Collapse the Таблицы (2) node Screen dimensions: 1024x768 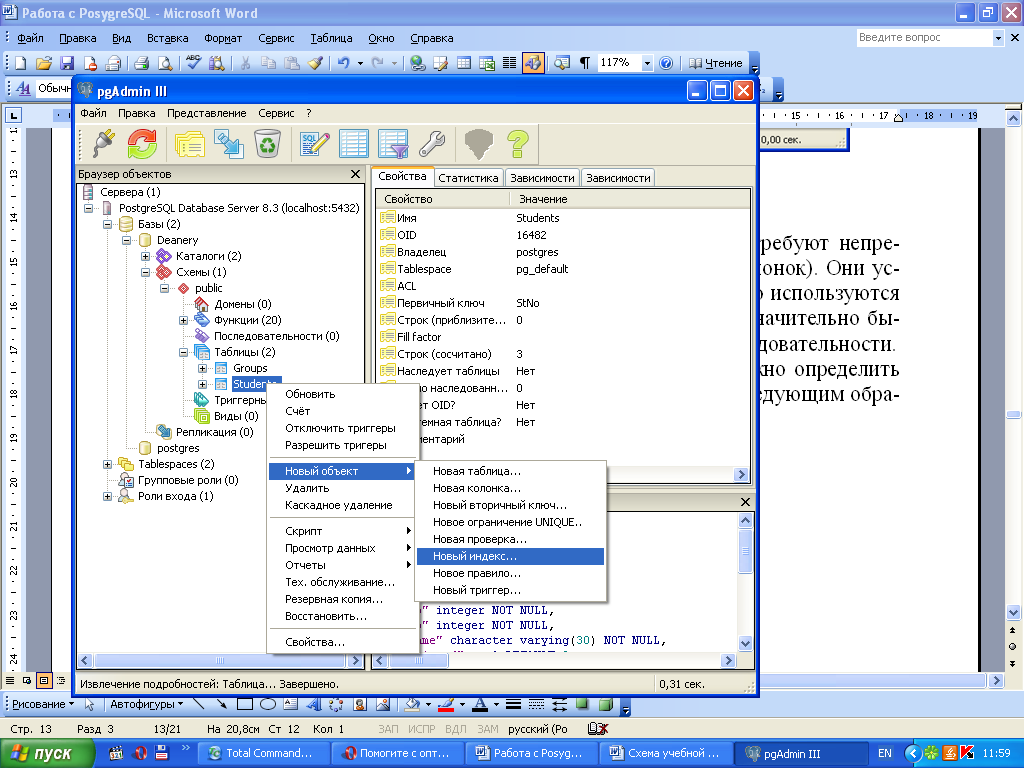tap(184, 352)
